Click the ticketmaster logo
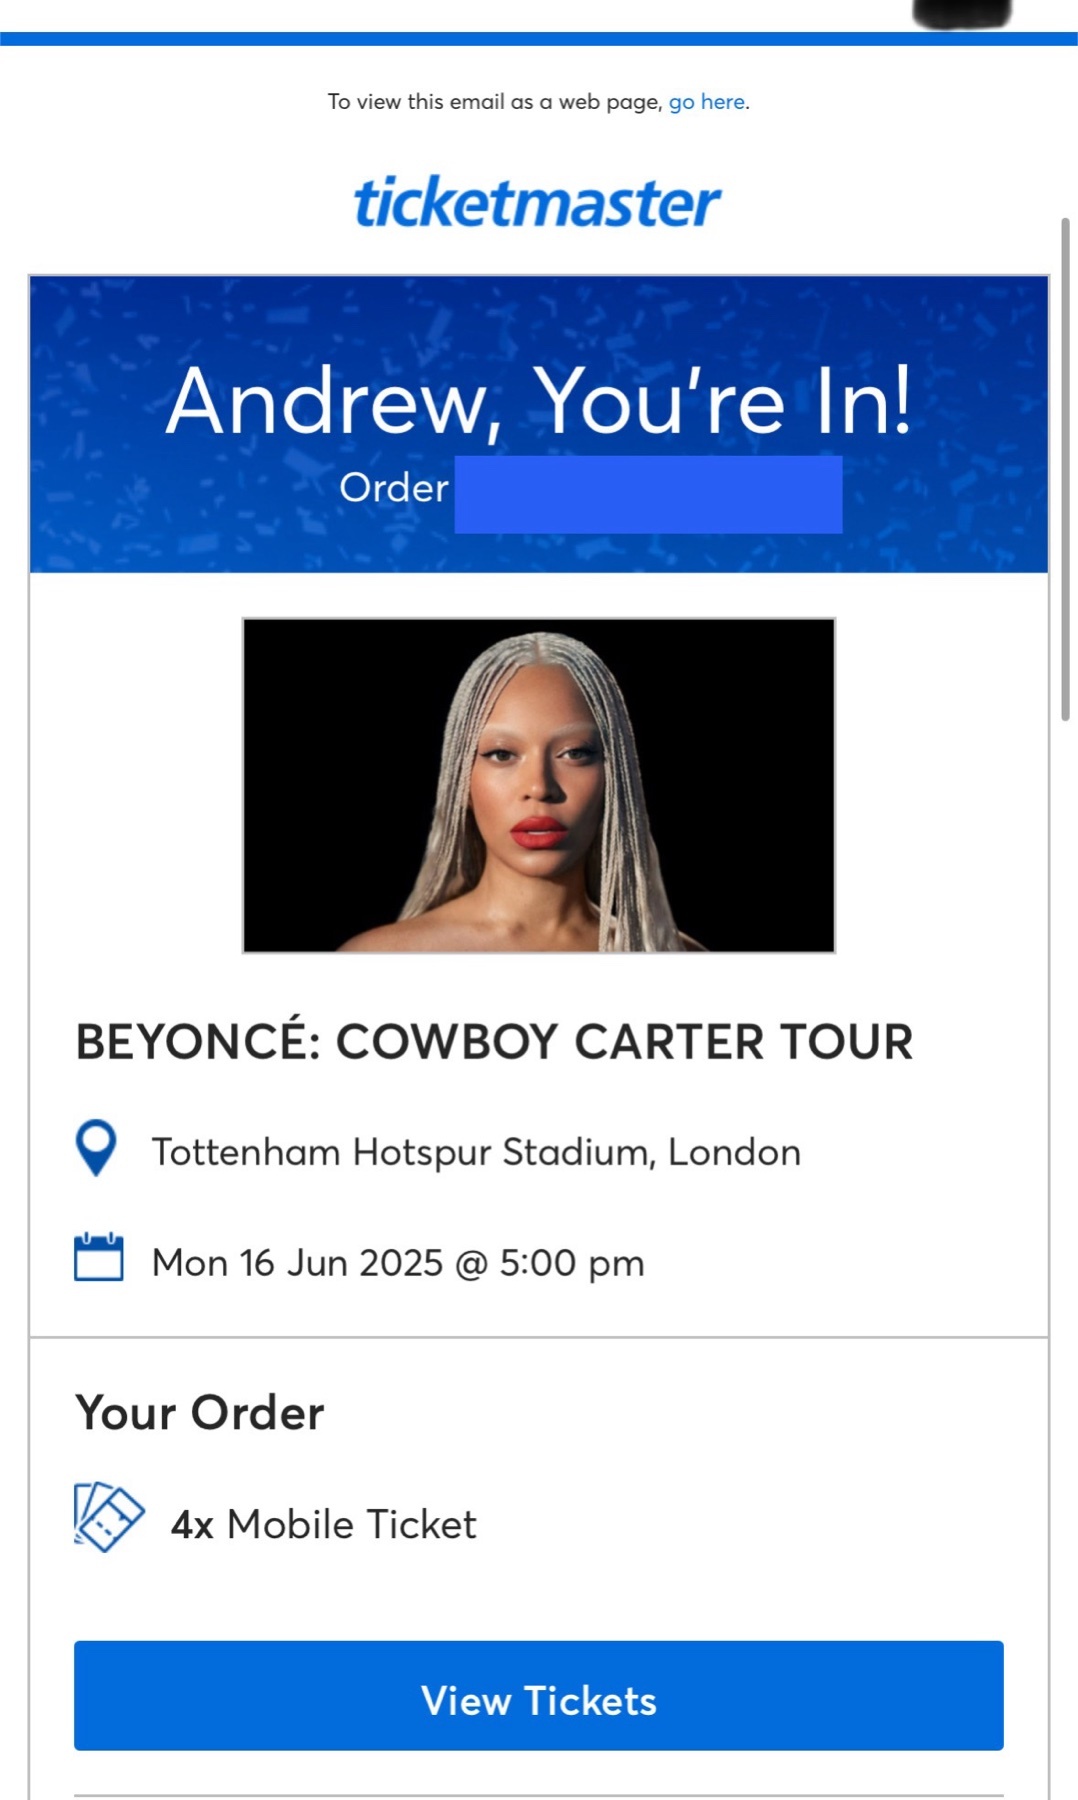 (537, 202)
